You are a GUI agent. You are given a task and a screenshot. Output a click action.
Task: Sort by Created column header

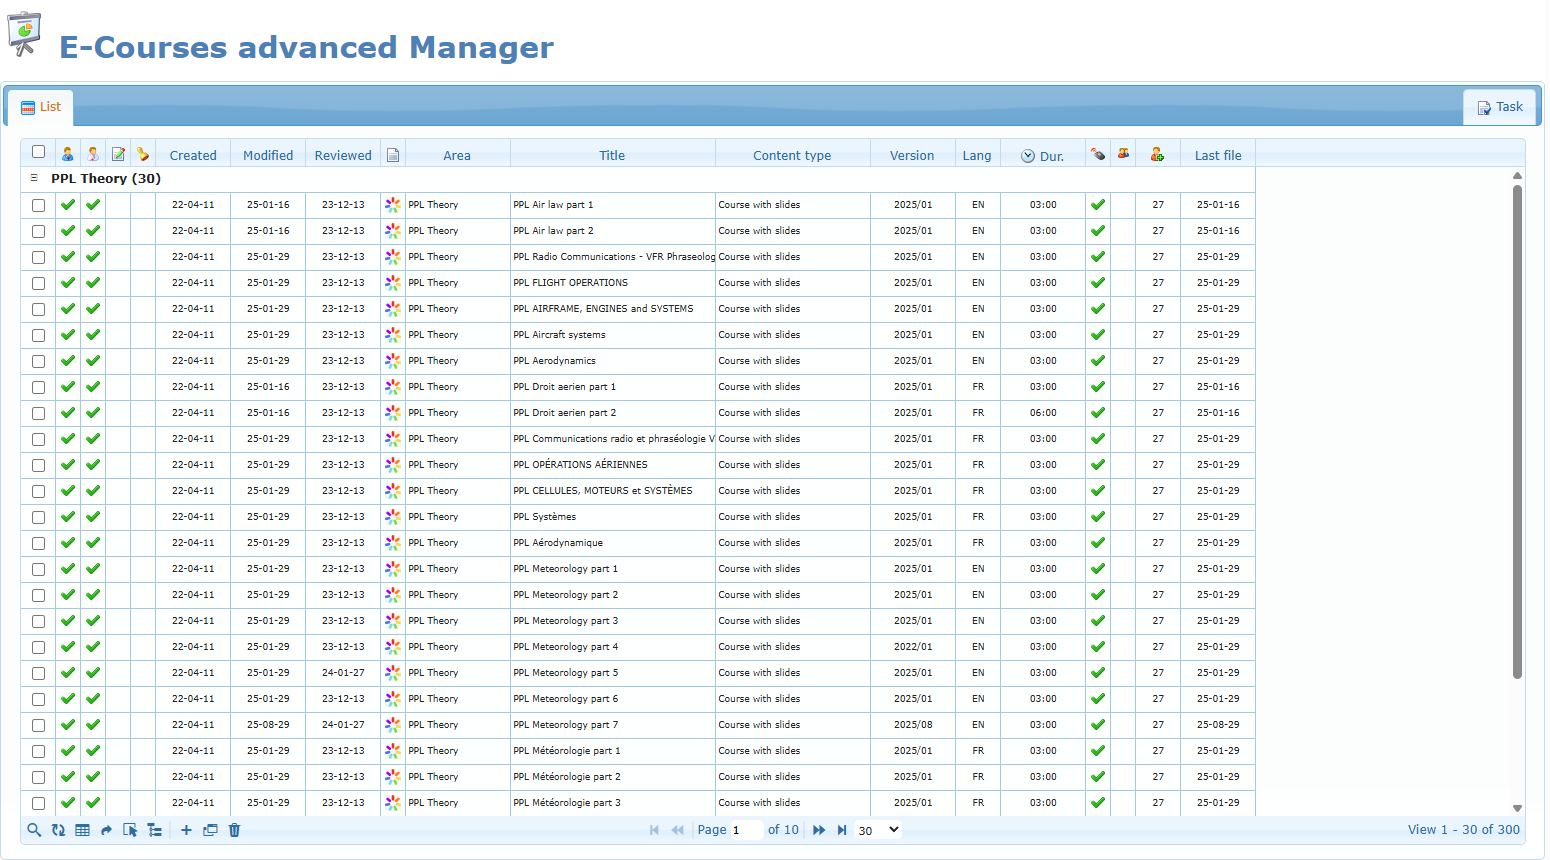click(x=193, y=155)
